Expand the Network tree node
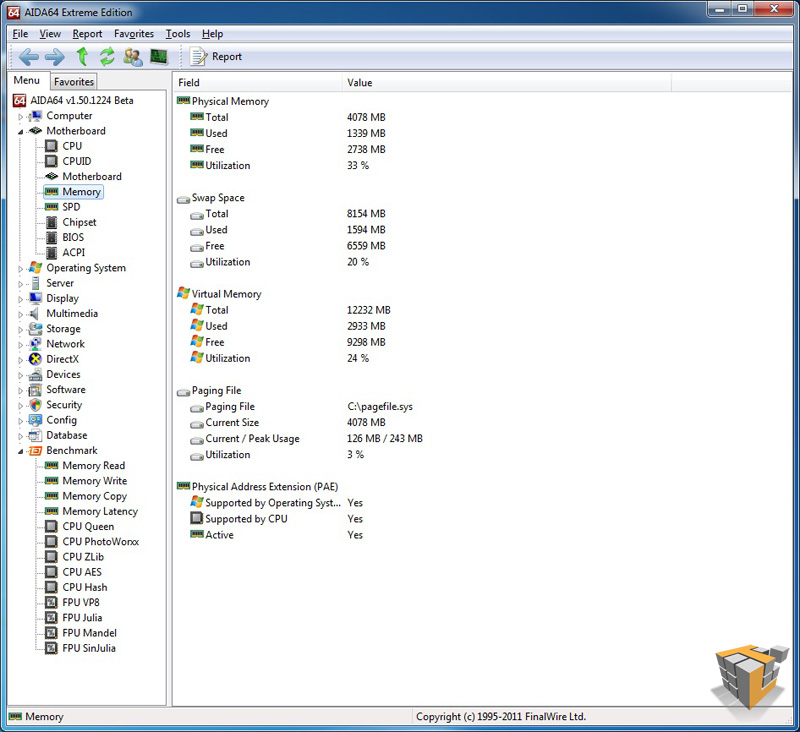The height and width of the screenshot is (732, 800). pos(20,345)
